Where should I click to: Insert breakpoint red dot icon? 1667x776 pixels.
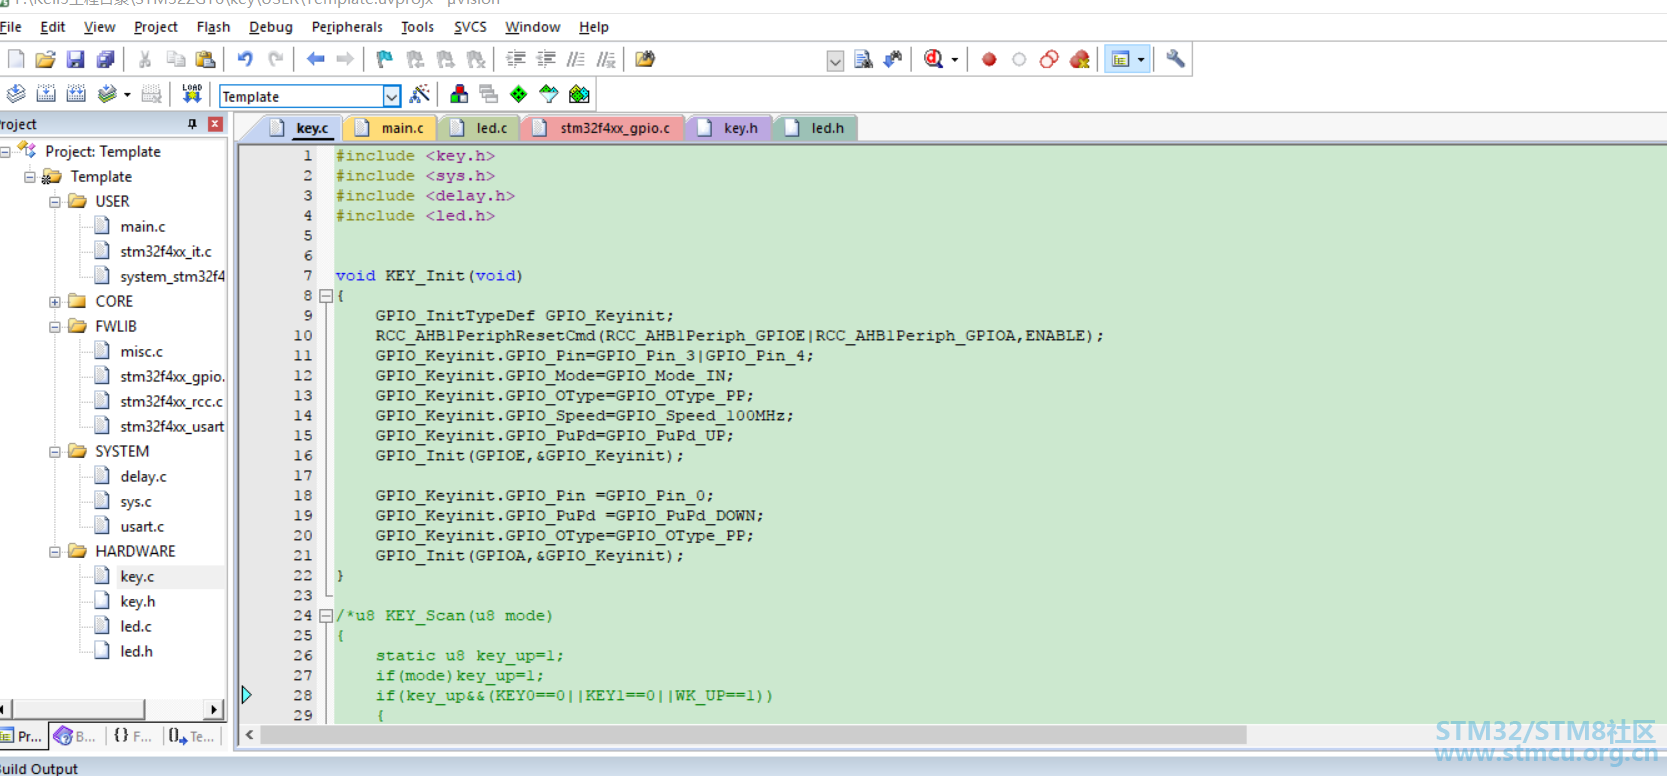coord(989,60)
